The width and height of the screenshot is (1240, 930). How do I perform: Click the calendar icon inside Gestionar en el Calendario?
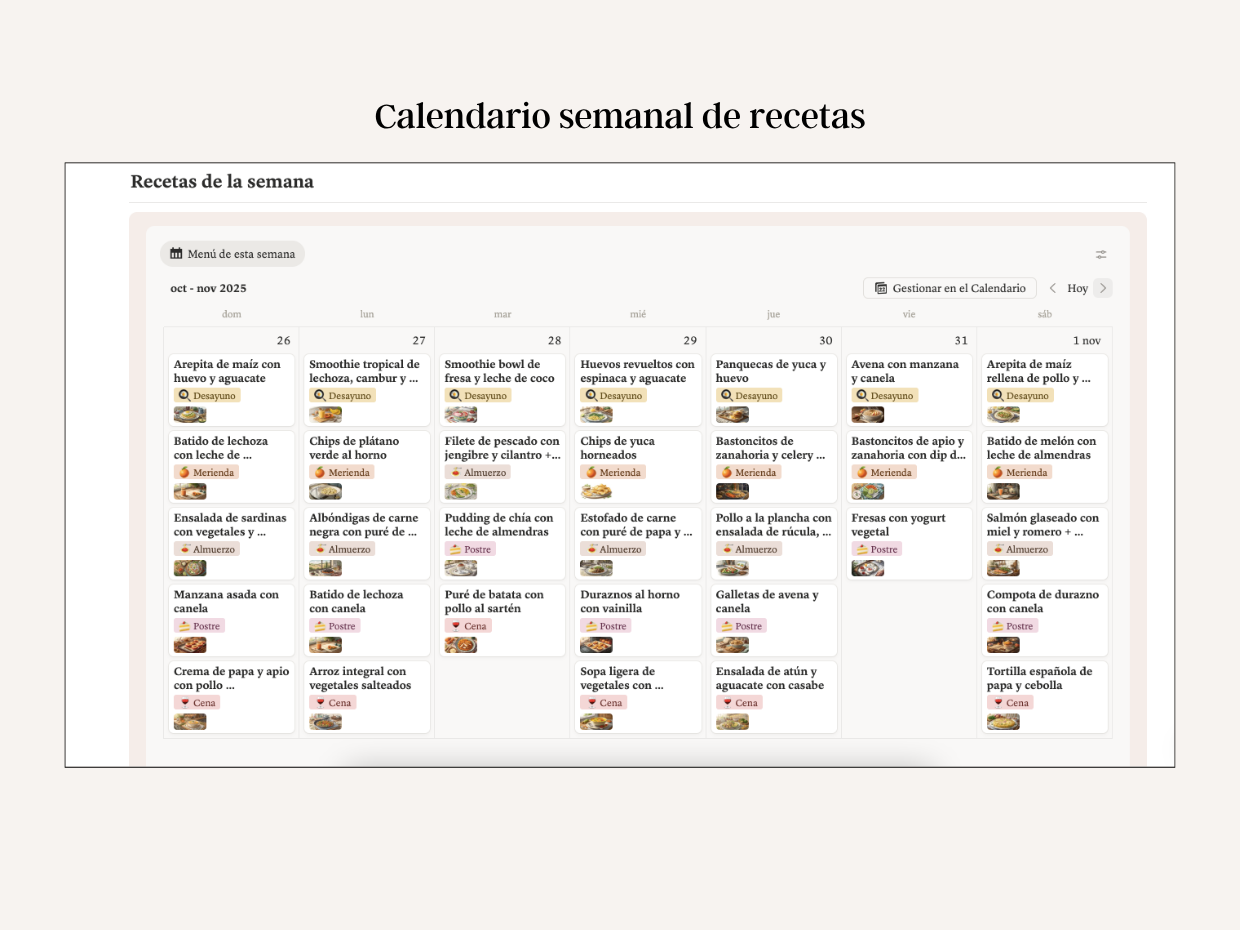[x=880, y=287]
